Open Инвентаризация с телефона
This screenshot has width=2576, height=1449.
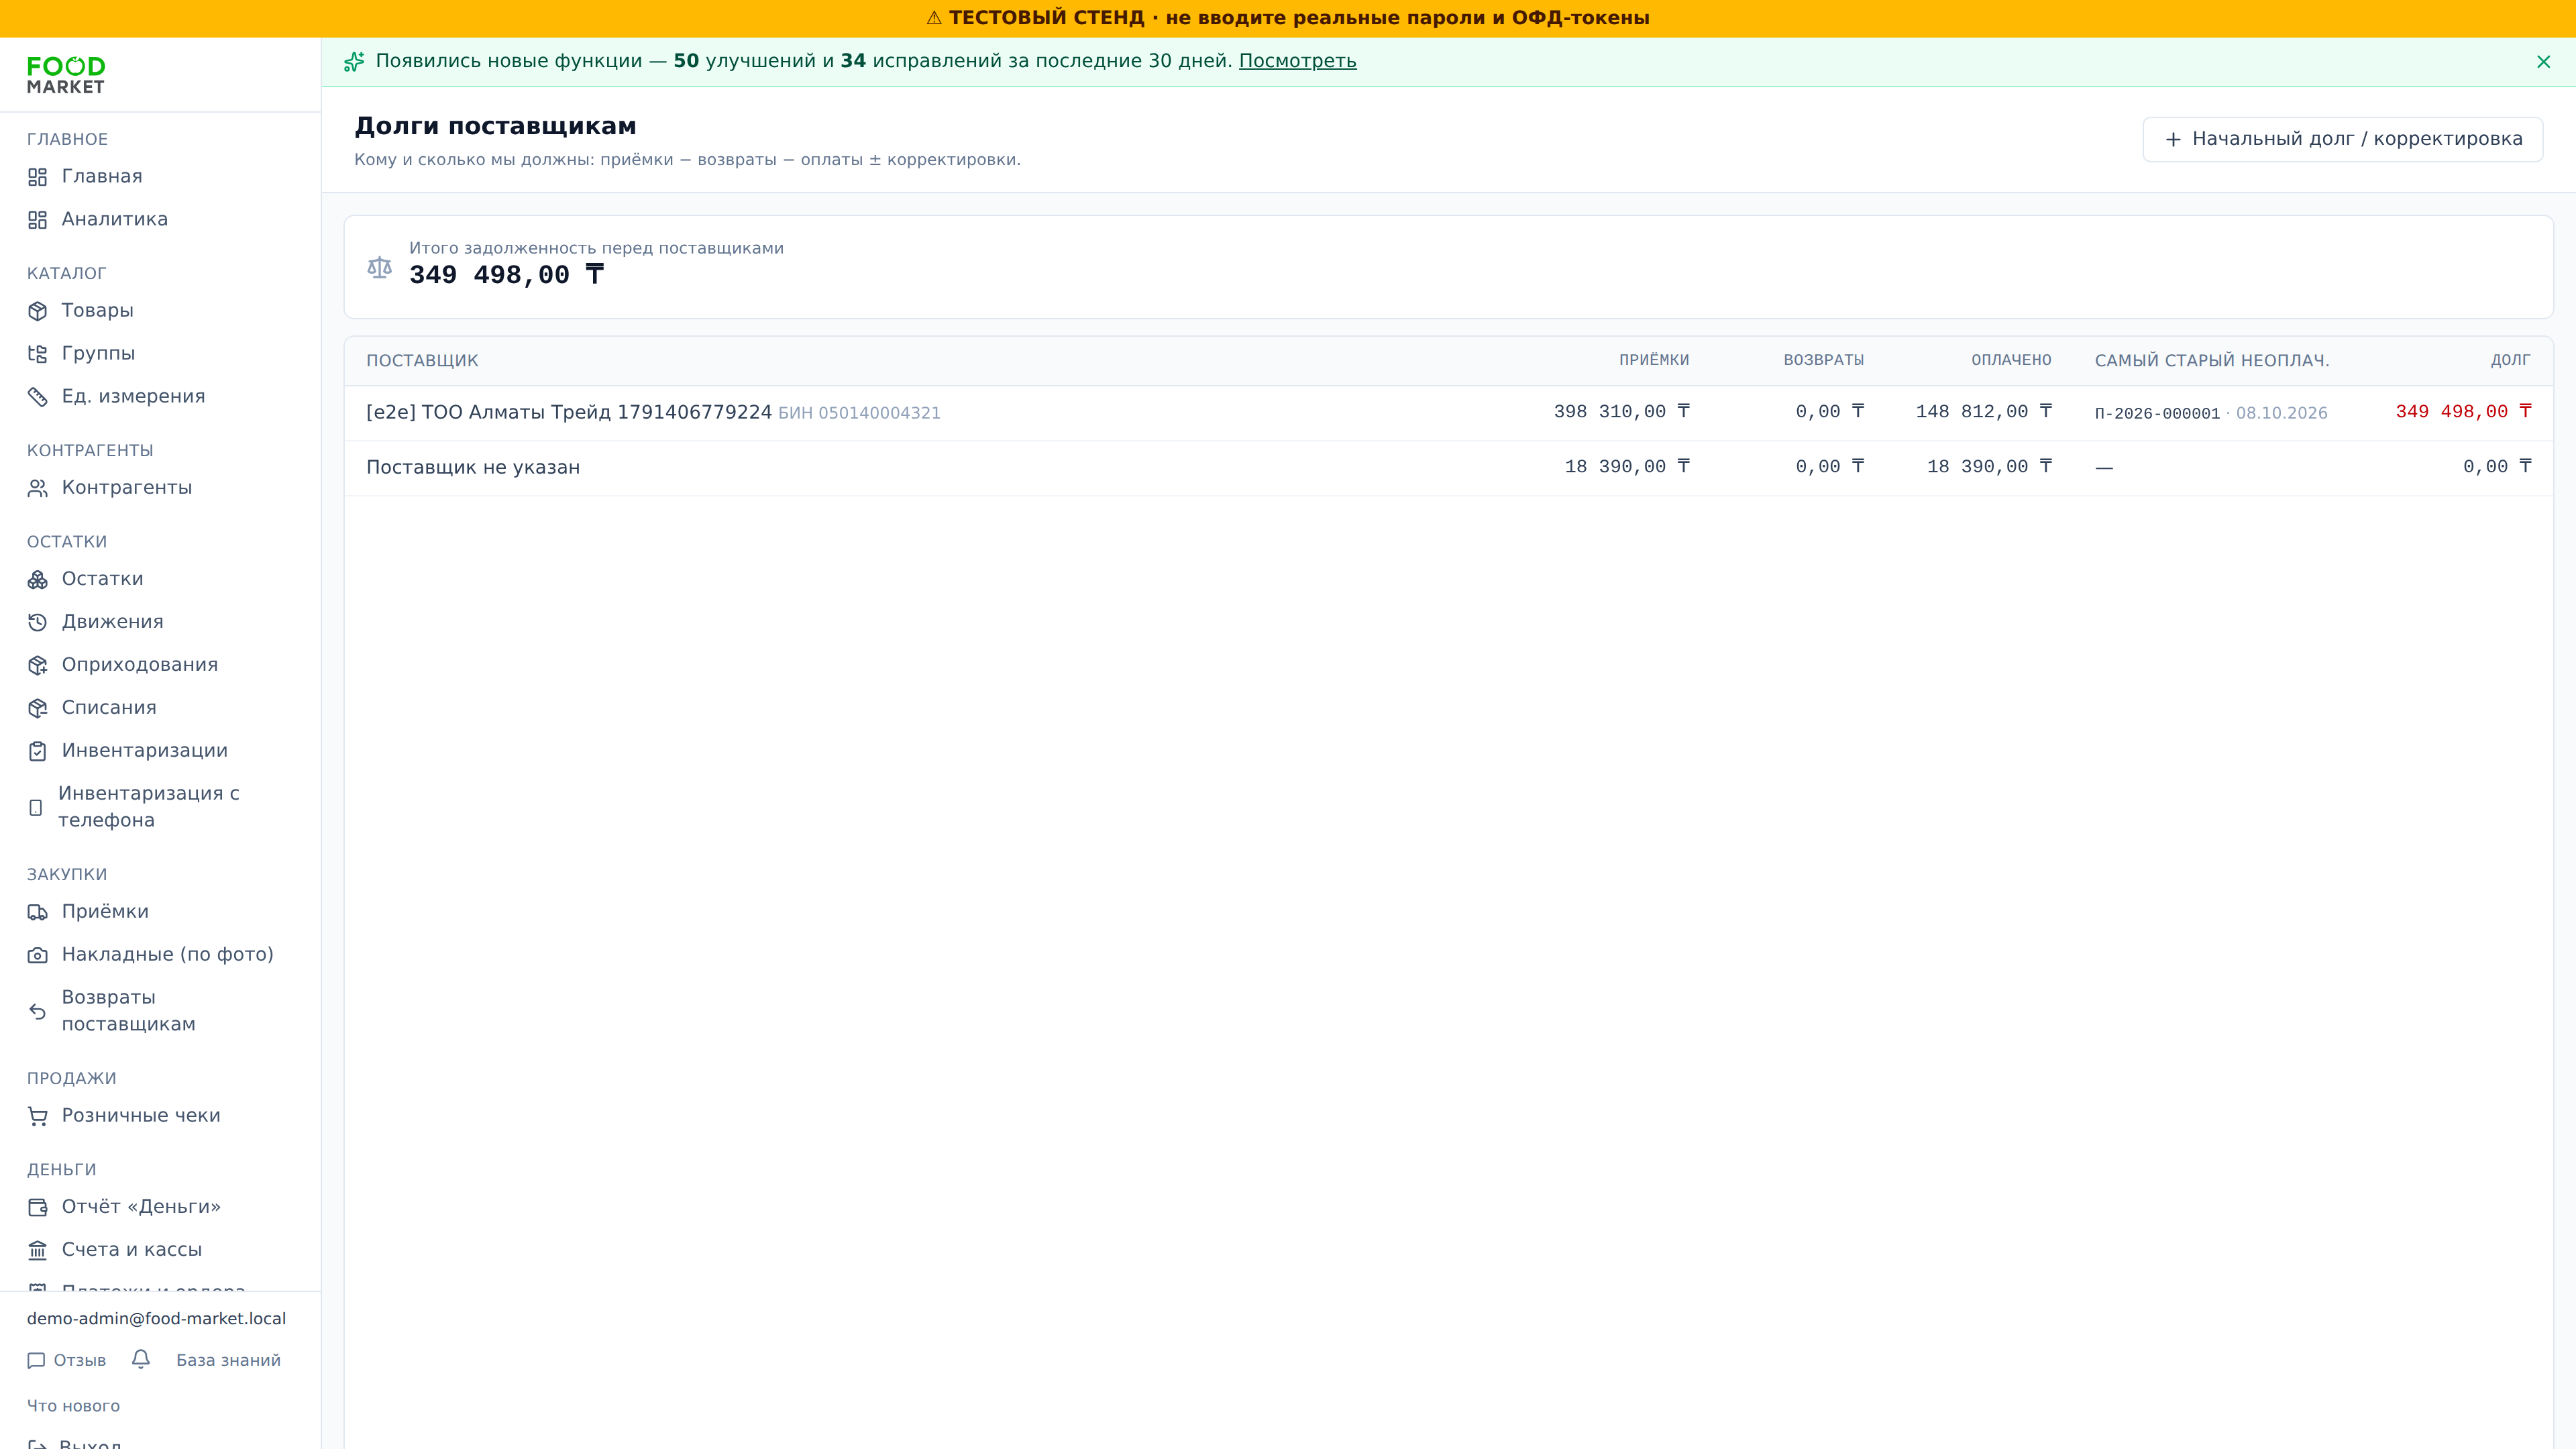coord(148,806)
